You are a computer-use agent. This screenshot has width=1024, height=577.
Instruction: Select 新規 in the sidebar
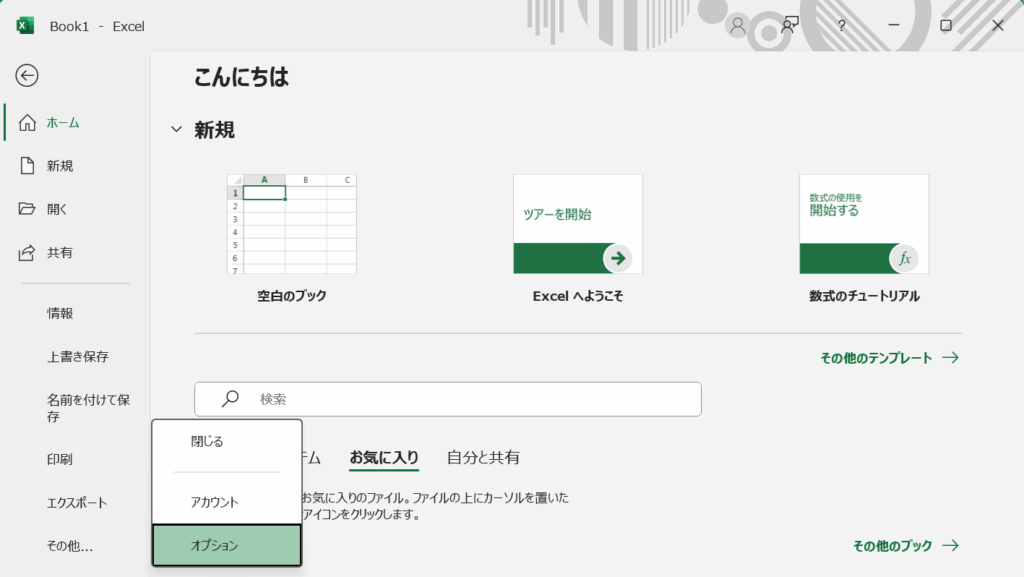point(77,166)
